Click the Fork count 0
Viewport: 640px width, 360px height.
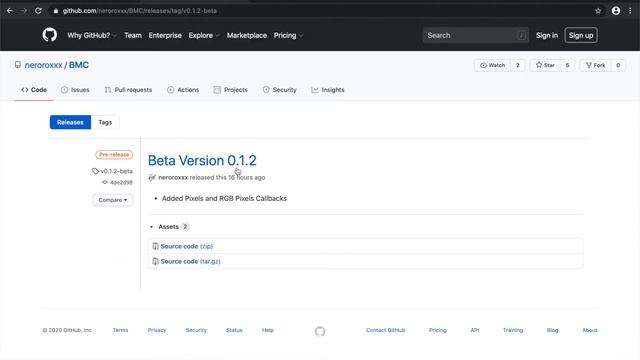coord(618,65)
